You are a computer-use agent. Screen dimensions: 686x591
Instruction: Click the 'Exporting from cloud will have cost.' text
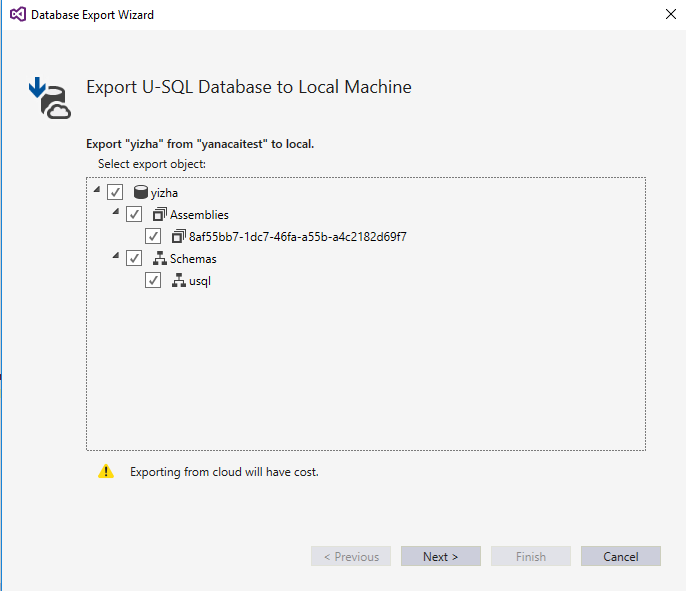224,472
